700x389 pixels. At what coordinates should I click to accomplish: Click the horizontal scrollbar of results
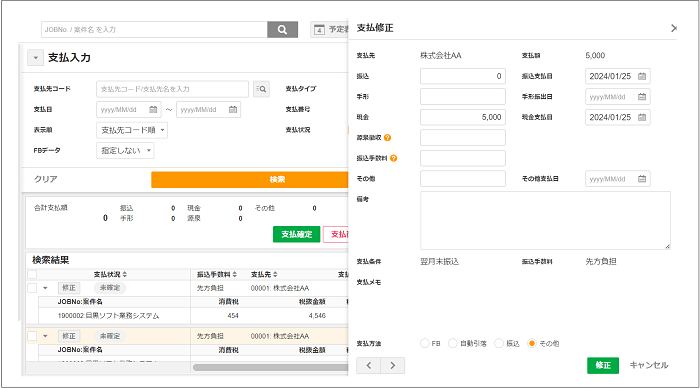point(271,368)
